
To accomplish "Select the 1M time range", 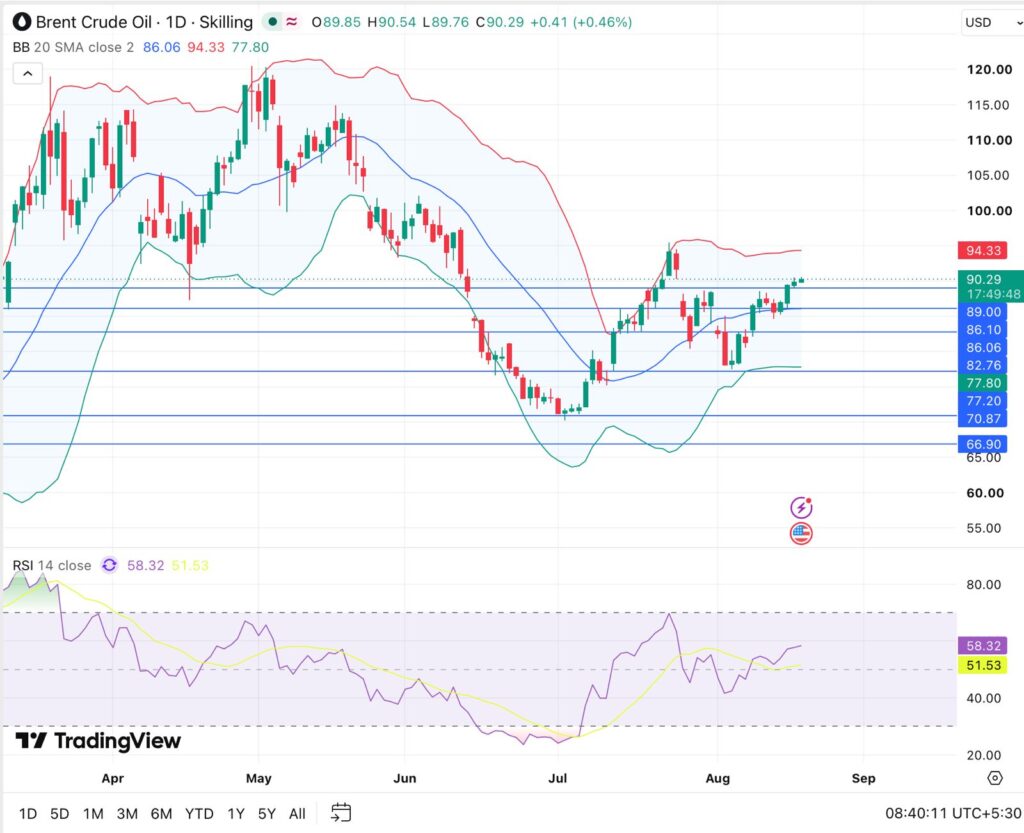I will [93, 813].
